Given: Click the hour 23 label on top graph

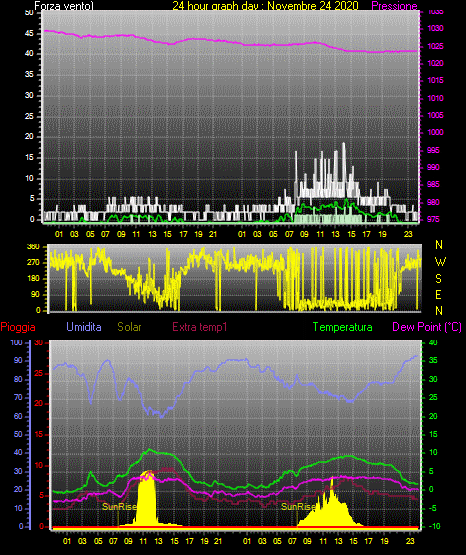Looking at the screenshot, I should coord(408,234).
